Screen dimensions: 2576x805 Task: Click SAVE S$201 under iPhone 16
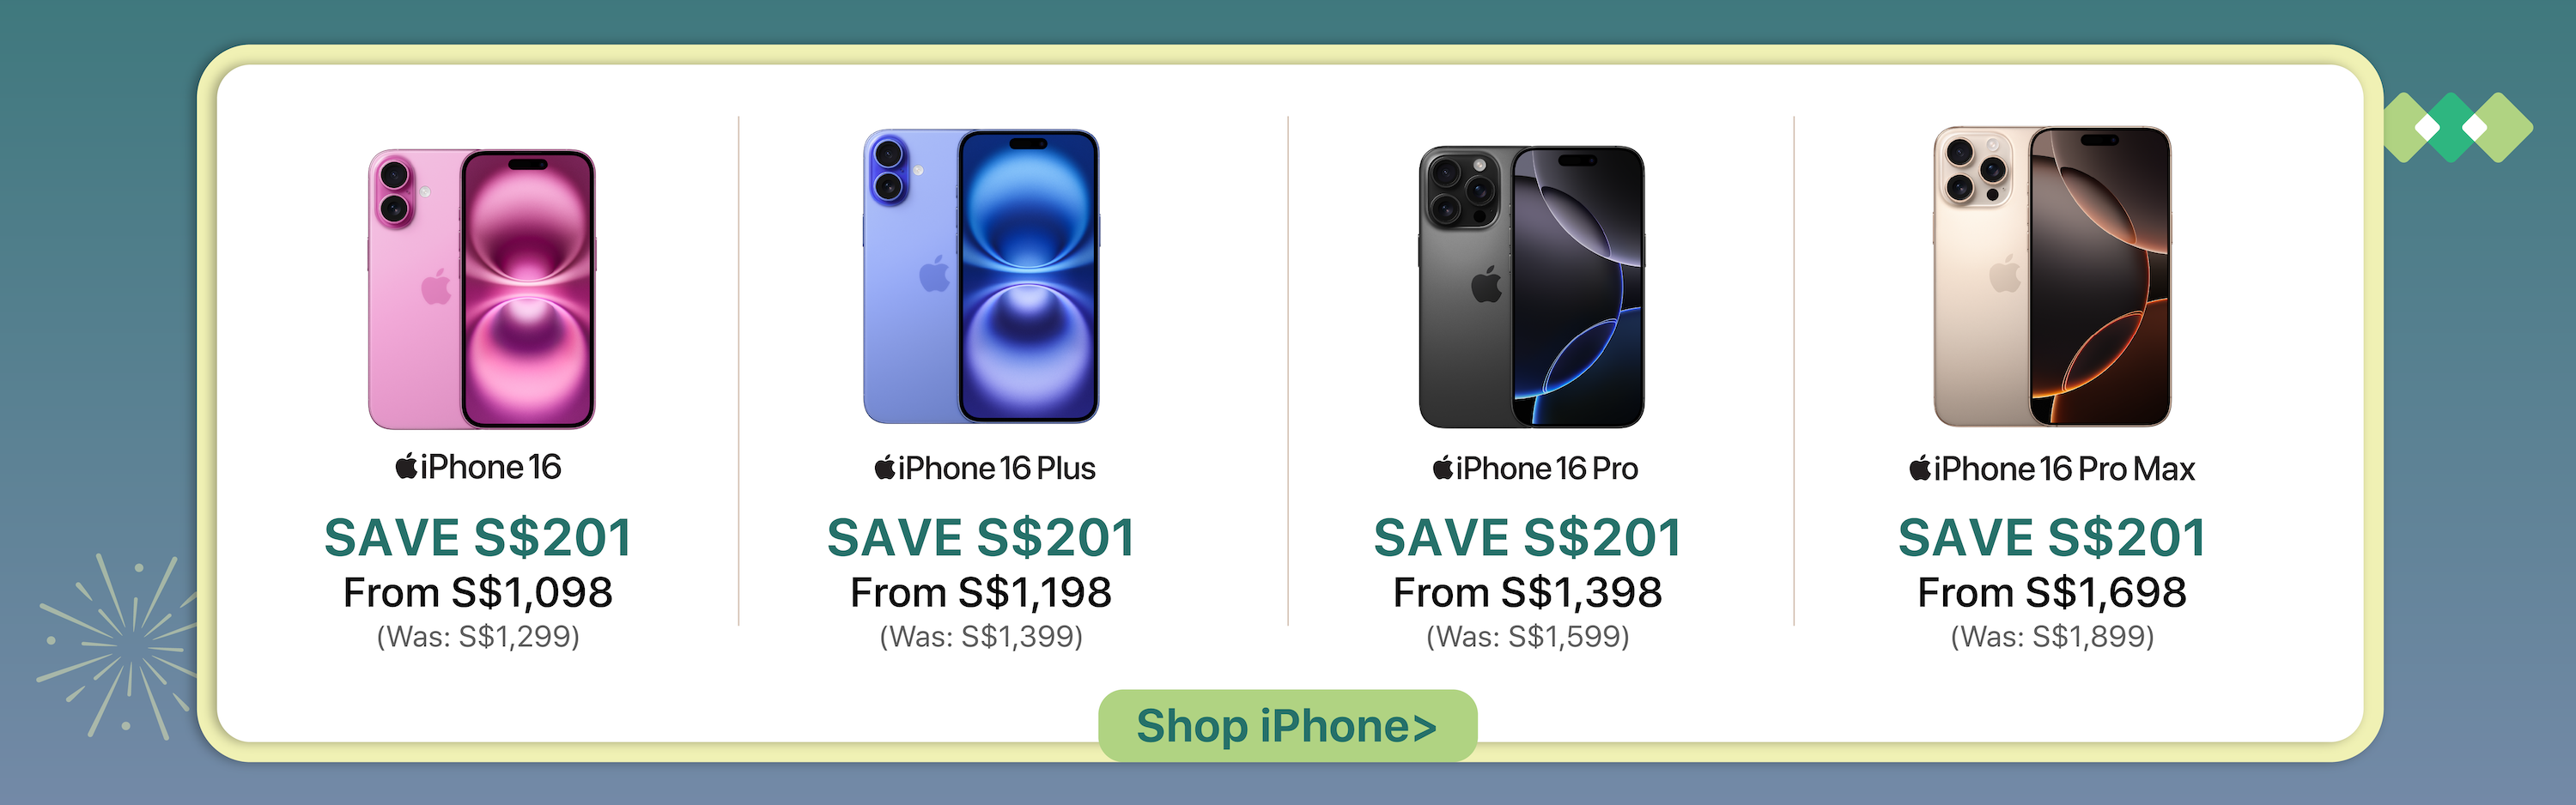click(478, 538)
